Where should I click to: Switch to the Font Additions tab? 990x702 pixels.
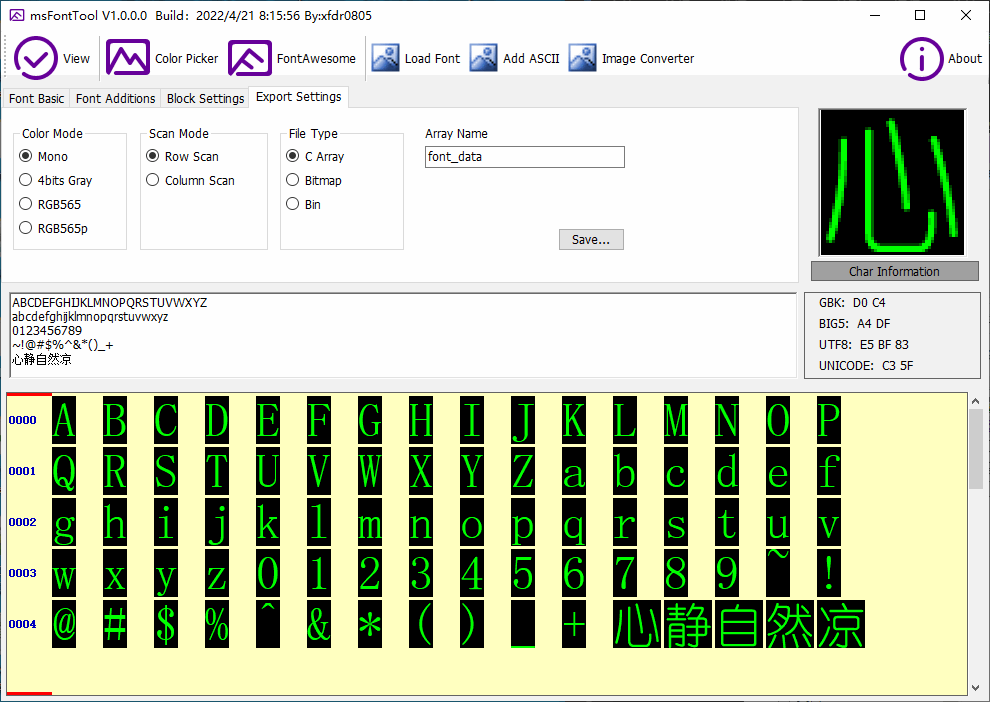point(115,98)
